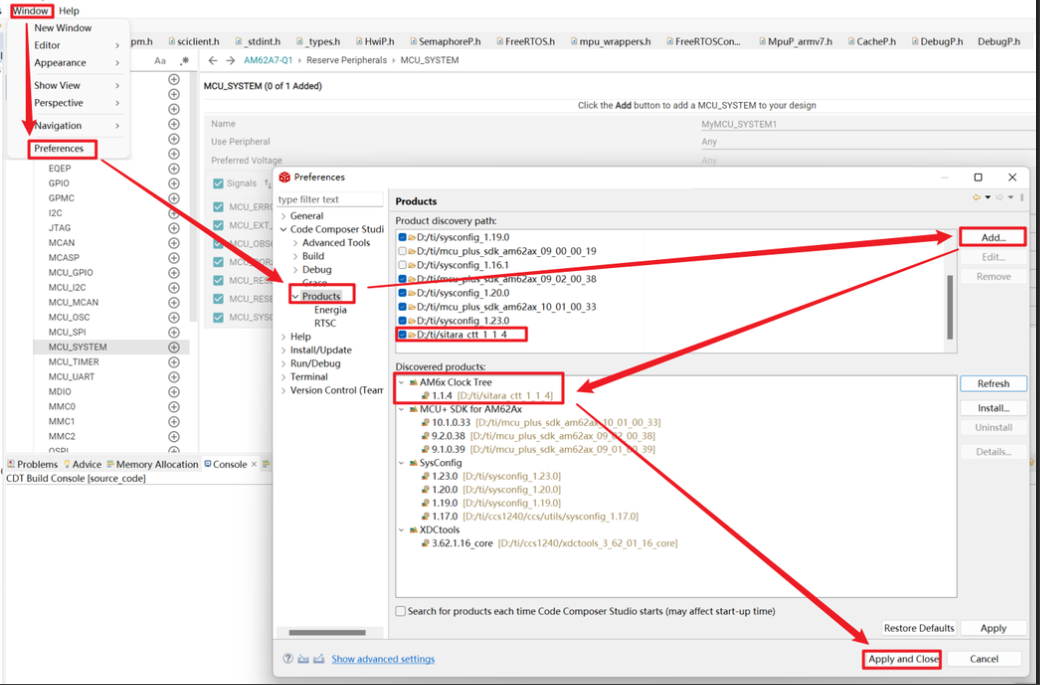1040x685 pixels.
Task: Click the folder icon of D:/ti/sysconfig_1.19.0 path
Action: [x=412, y=237]
